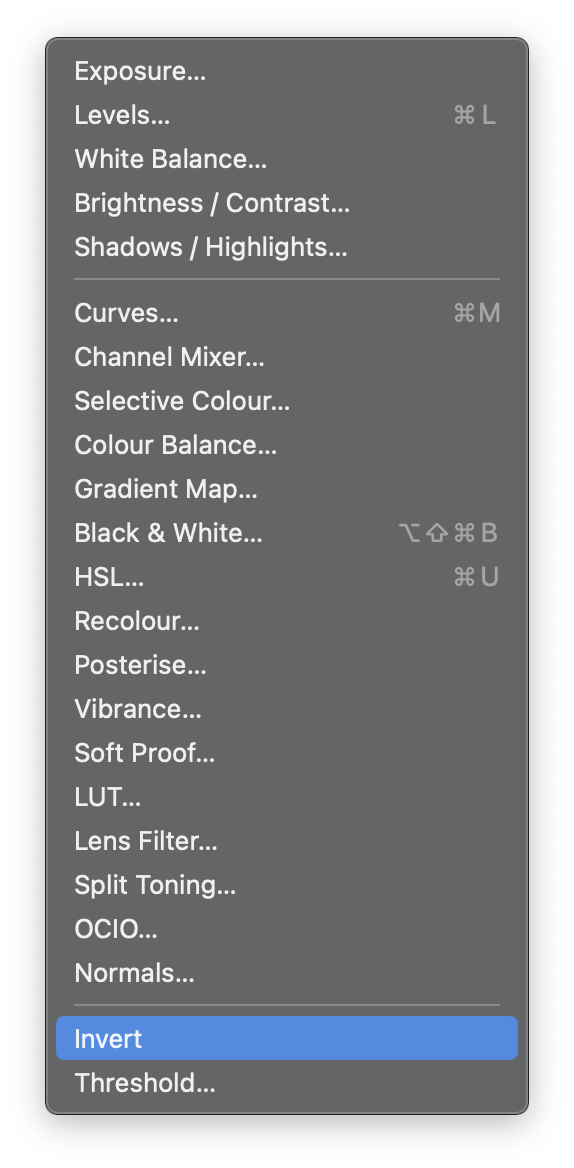The image size is (574, 1168).
Task: Choose the Exposure adjustment
Action: [x=287, y=72]
